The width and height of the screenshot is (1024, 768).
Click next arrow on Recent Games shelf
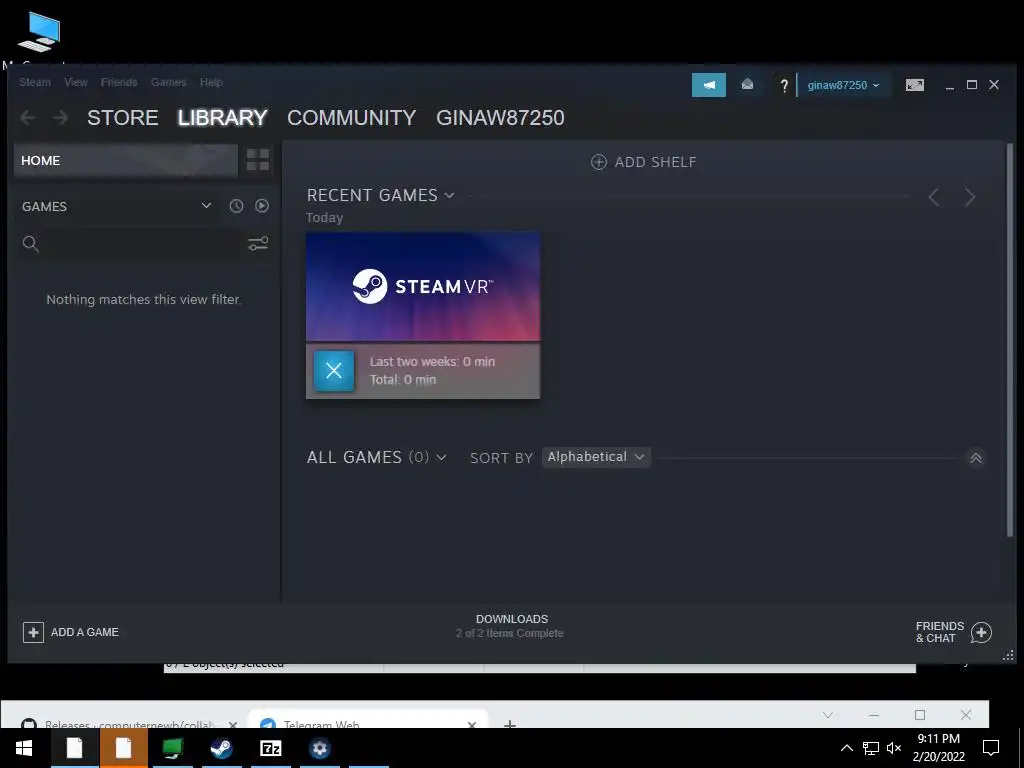(x=970, y=197)
